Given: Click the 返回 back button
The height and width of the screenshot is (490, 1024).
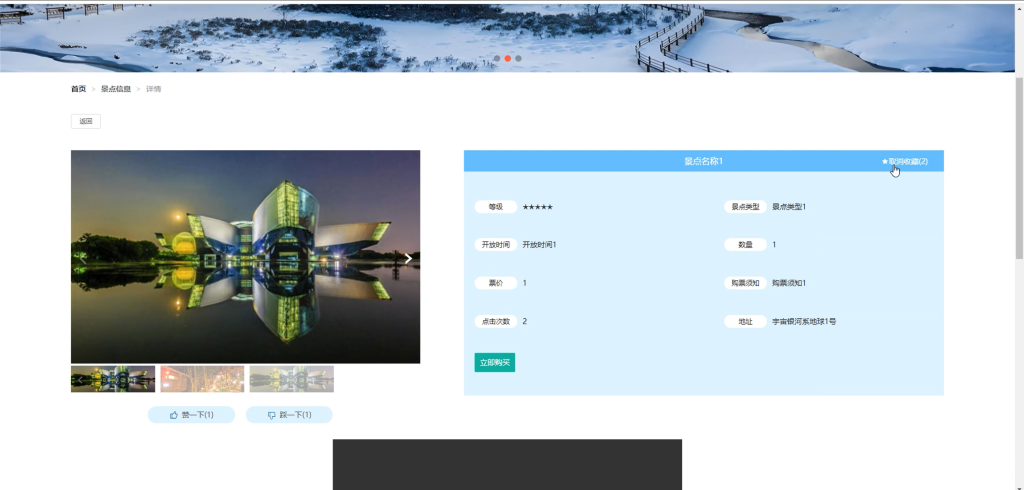Looking at the screenshot, I should (86, 121).
